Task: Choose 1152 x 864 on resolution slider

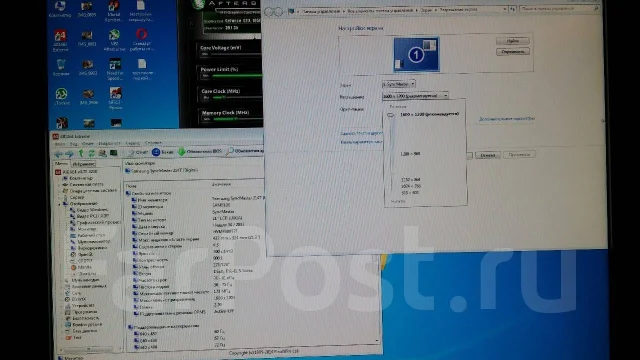Action: click(411, 180)
